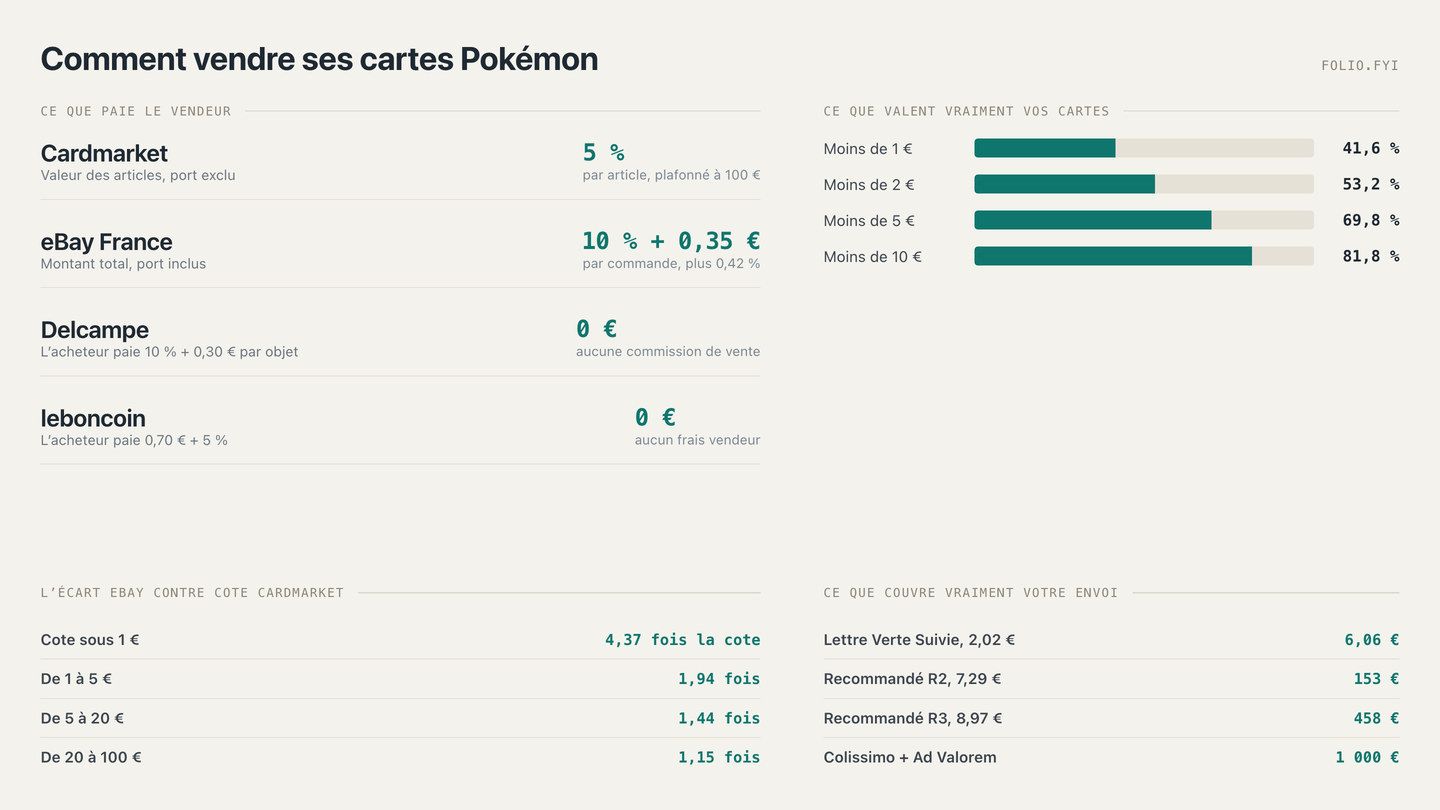
Task: Click 'Recommandé R3, 8,97 €' row
Action: 1111,718
